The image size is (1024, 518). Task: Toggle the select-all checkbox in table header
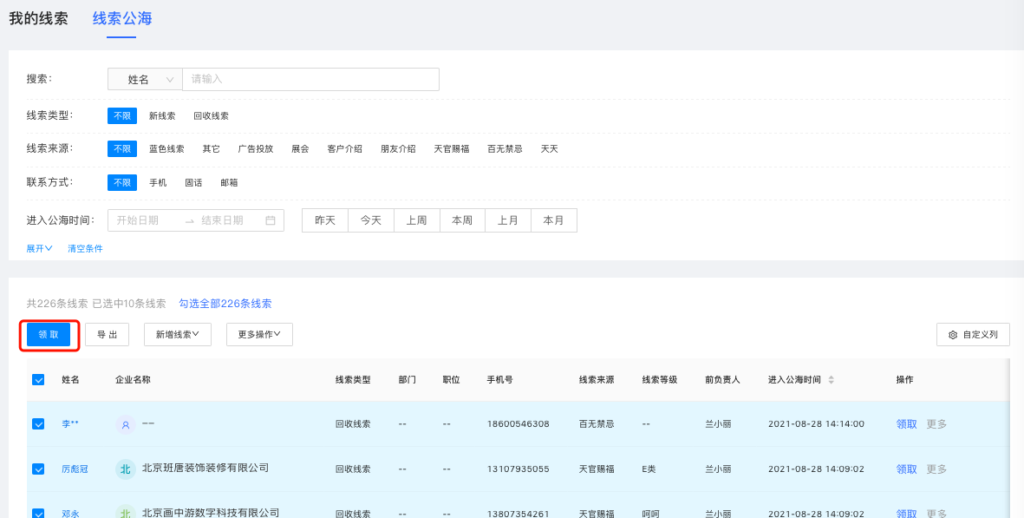point(38,380)
